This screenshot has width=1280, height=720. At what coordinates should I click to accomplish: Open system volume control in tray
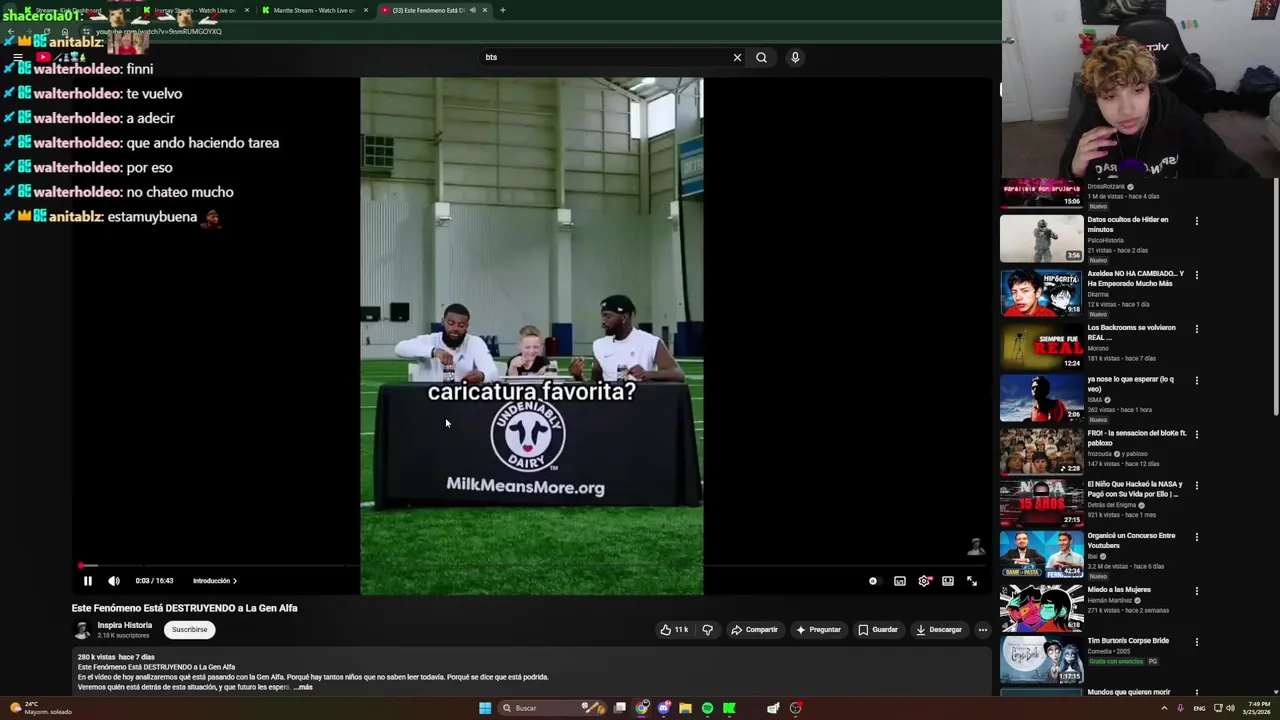[x=1230, y=708]
